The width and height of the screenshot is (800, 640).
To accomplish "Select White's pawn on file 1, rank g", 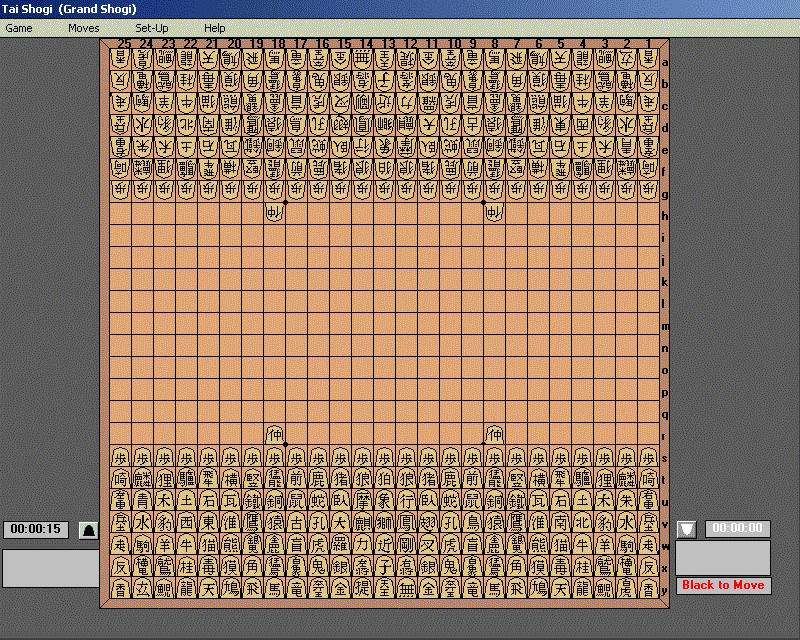I will point(648,190).
